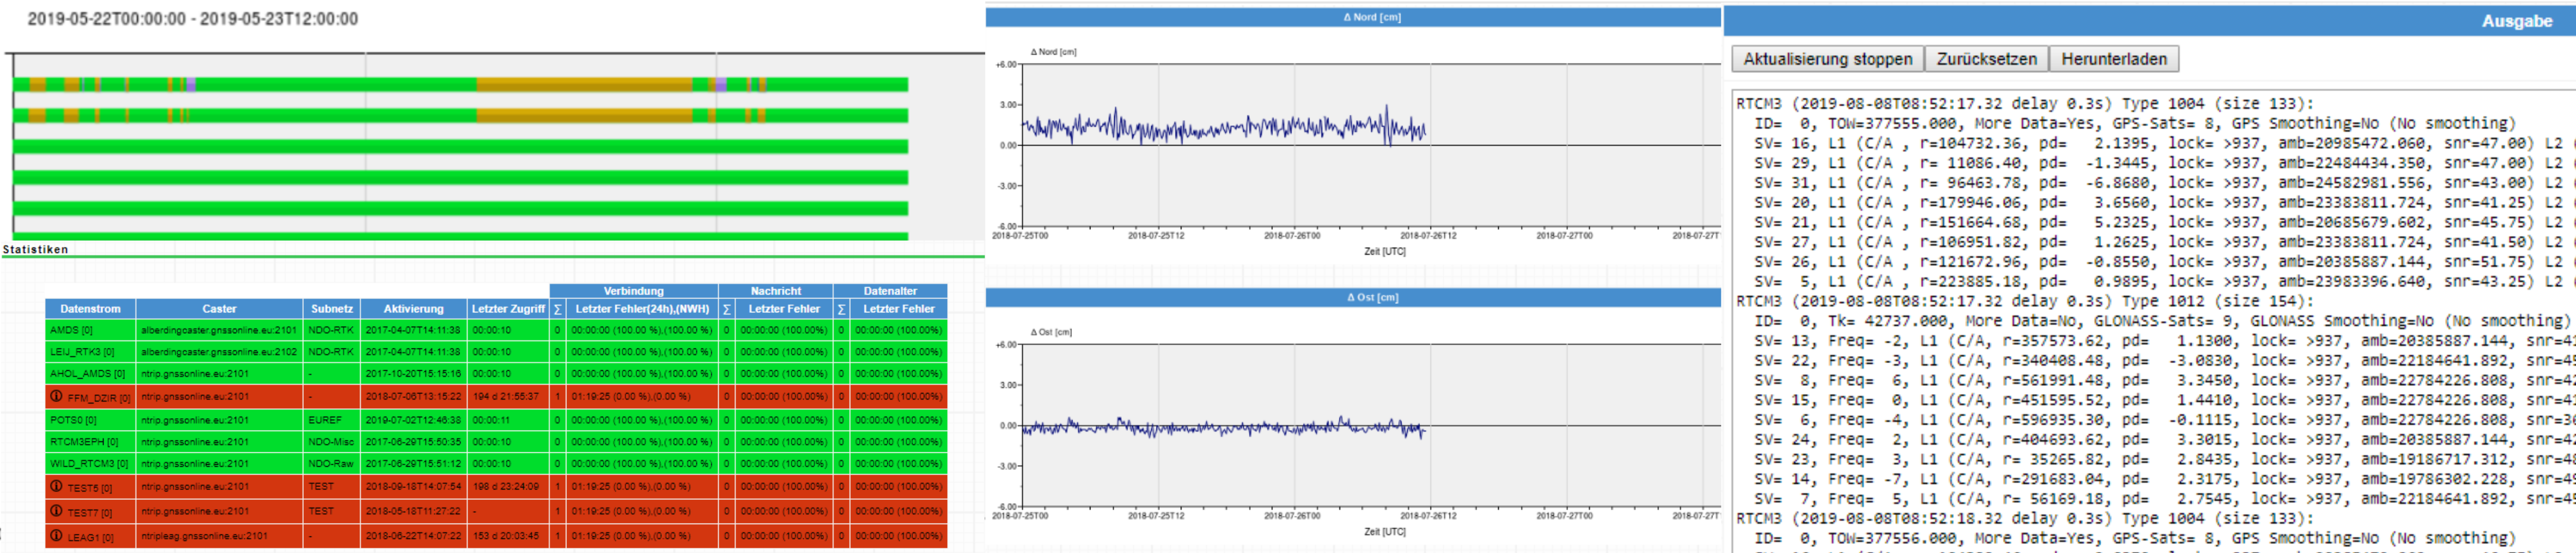
Task: Click the Verbindung group header
Action: (x=634, y=291)
